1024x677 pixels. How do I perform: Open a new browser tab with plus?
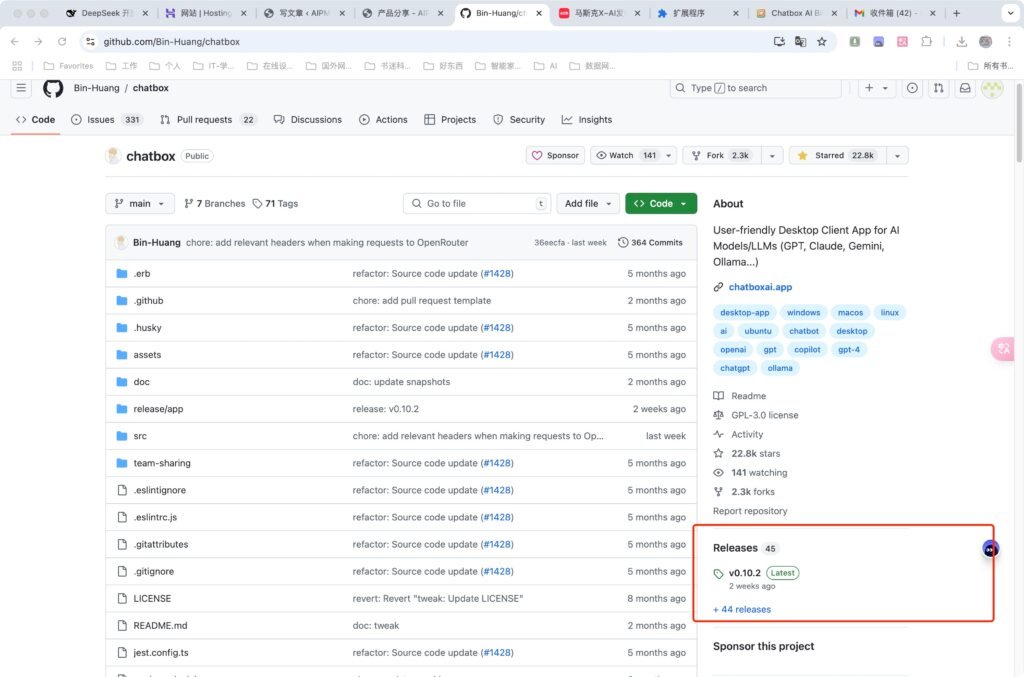(x=956, y=13)
